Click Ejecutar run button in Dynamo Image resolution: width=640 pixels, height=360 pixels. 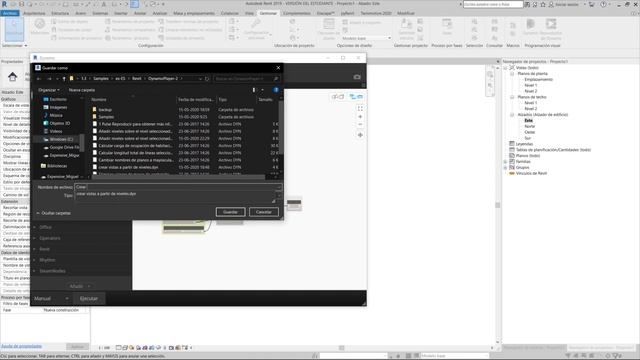(x=89, y=298)
